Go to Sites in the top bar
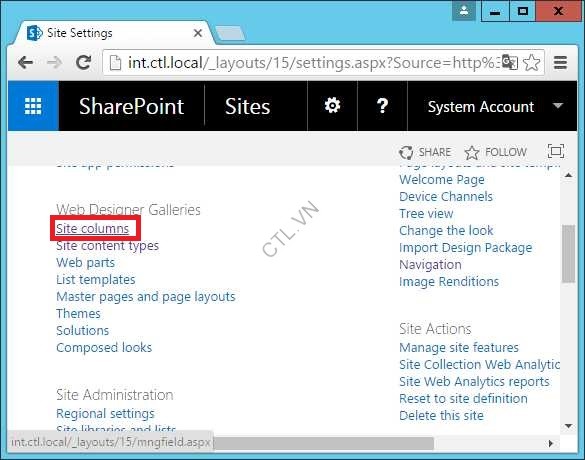585x460 pixels. tap(247, 107)
